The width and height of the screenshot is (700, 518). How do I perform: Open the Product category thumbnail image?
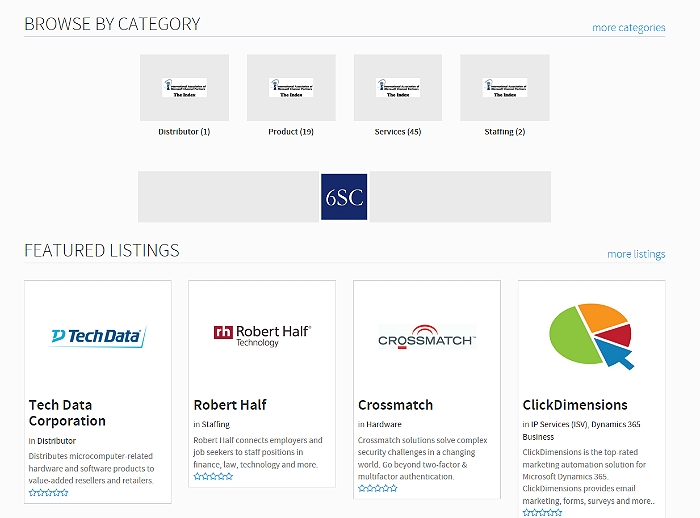(291, 88)
